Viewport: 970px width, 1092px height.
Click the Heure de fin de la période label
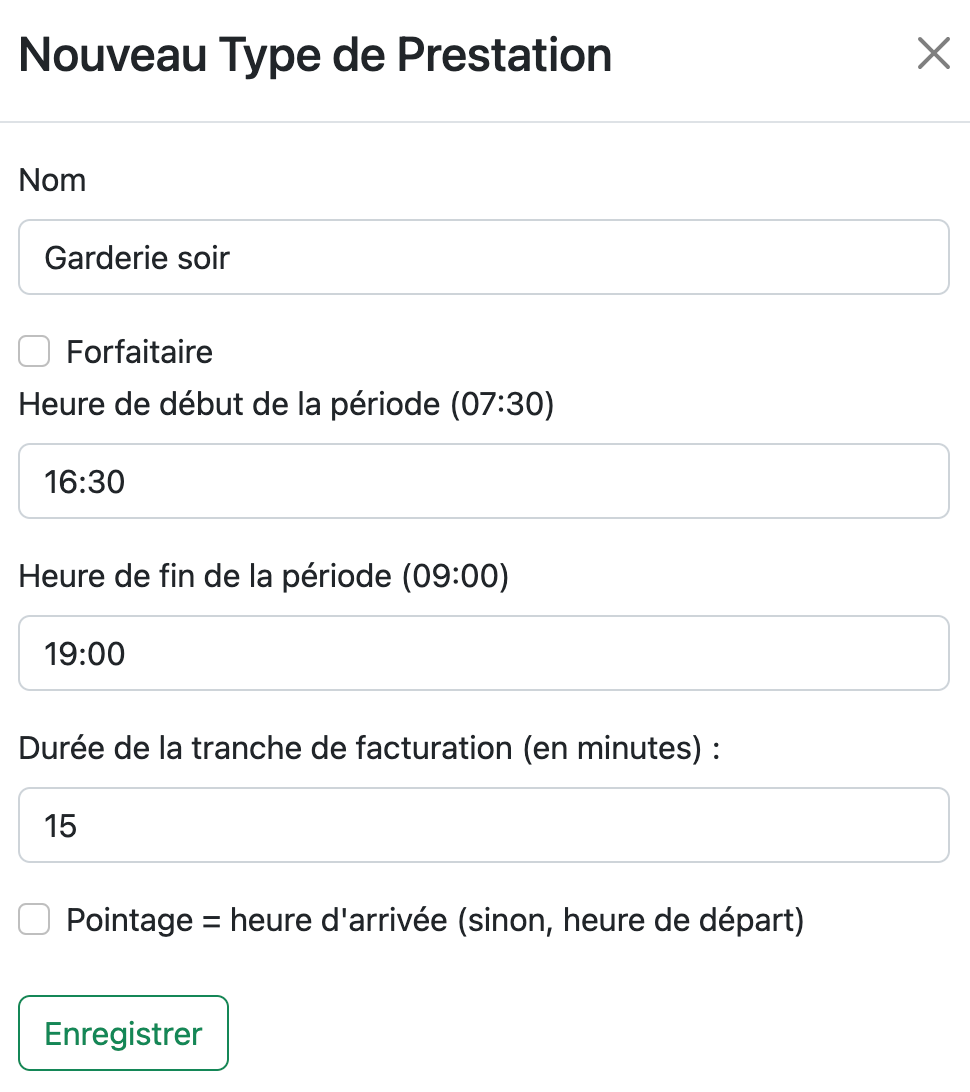pyautogui.click(x=205, y=577)
